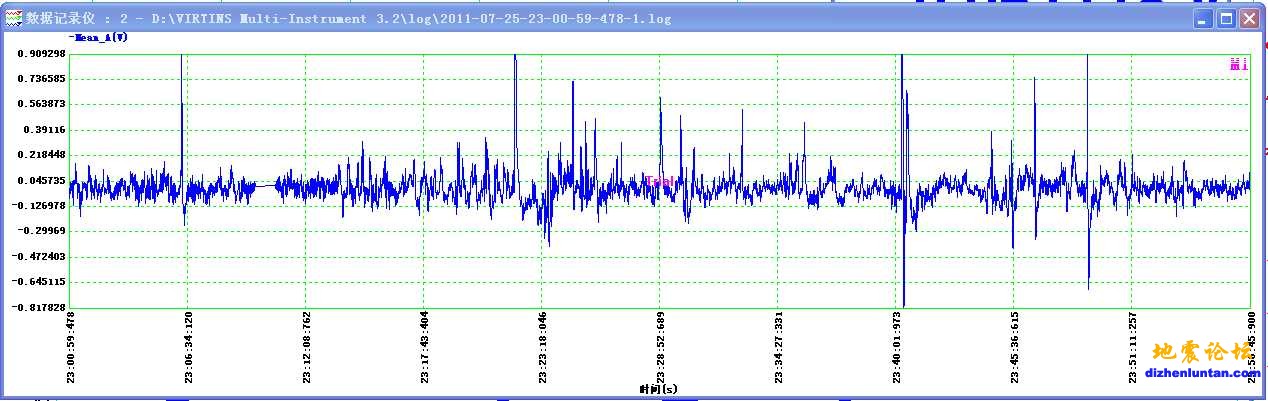Click the 23:34:27:331 time label
The width and height of the screenshot is (1268, 401).
pos(778,347)
